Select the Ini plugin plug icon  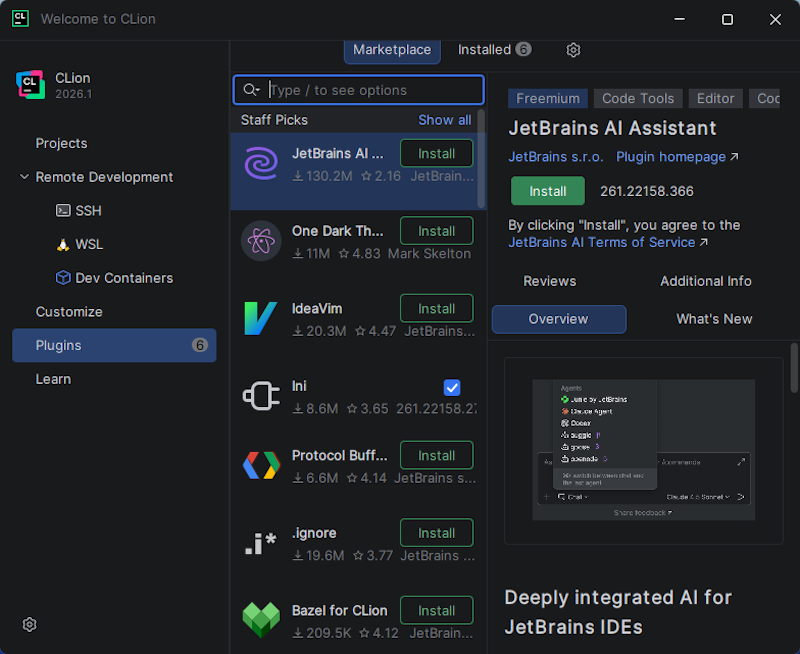261,396
